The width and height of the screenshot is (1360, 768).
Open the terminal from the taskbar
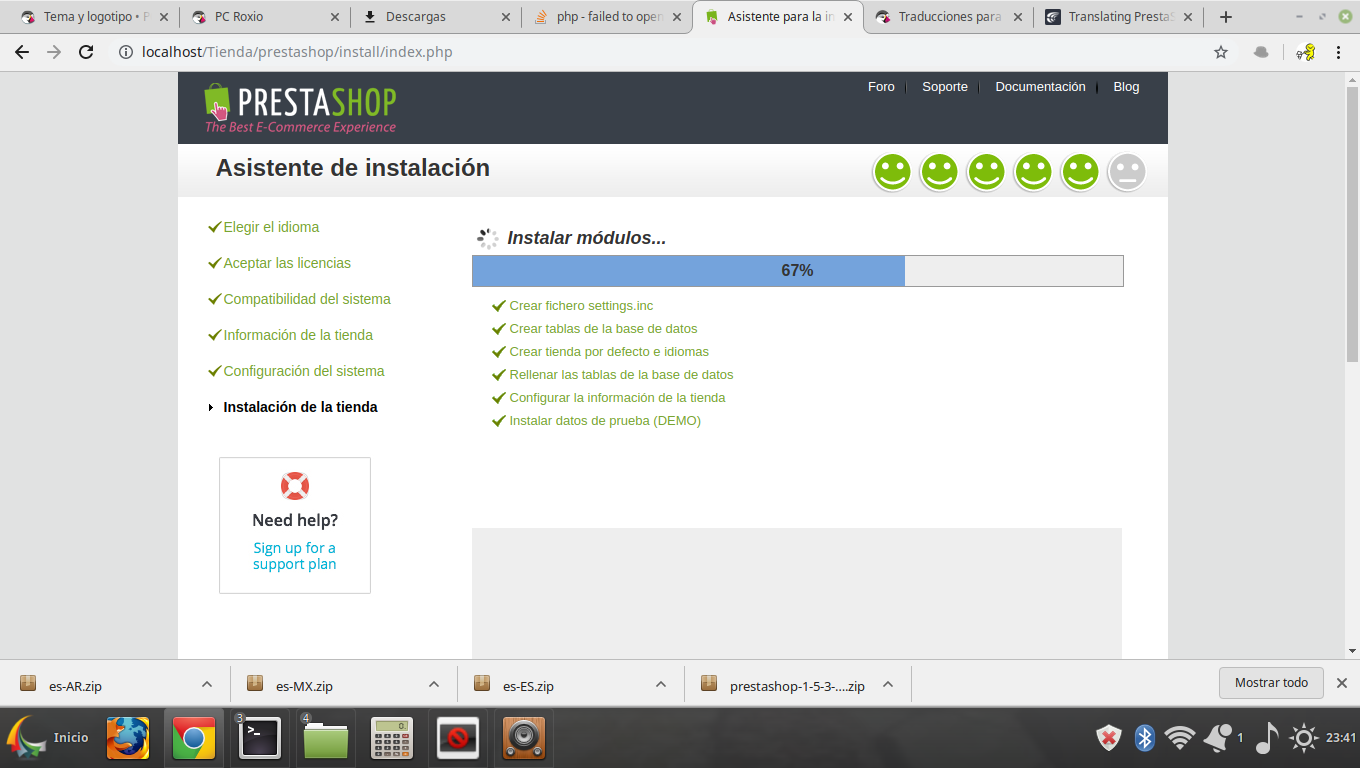[x=259, y=738]
